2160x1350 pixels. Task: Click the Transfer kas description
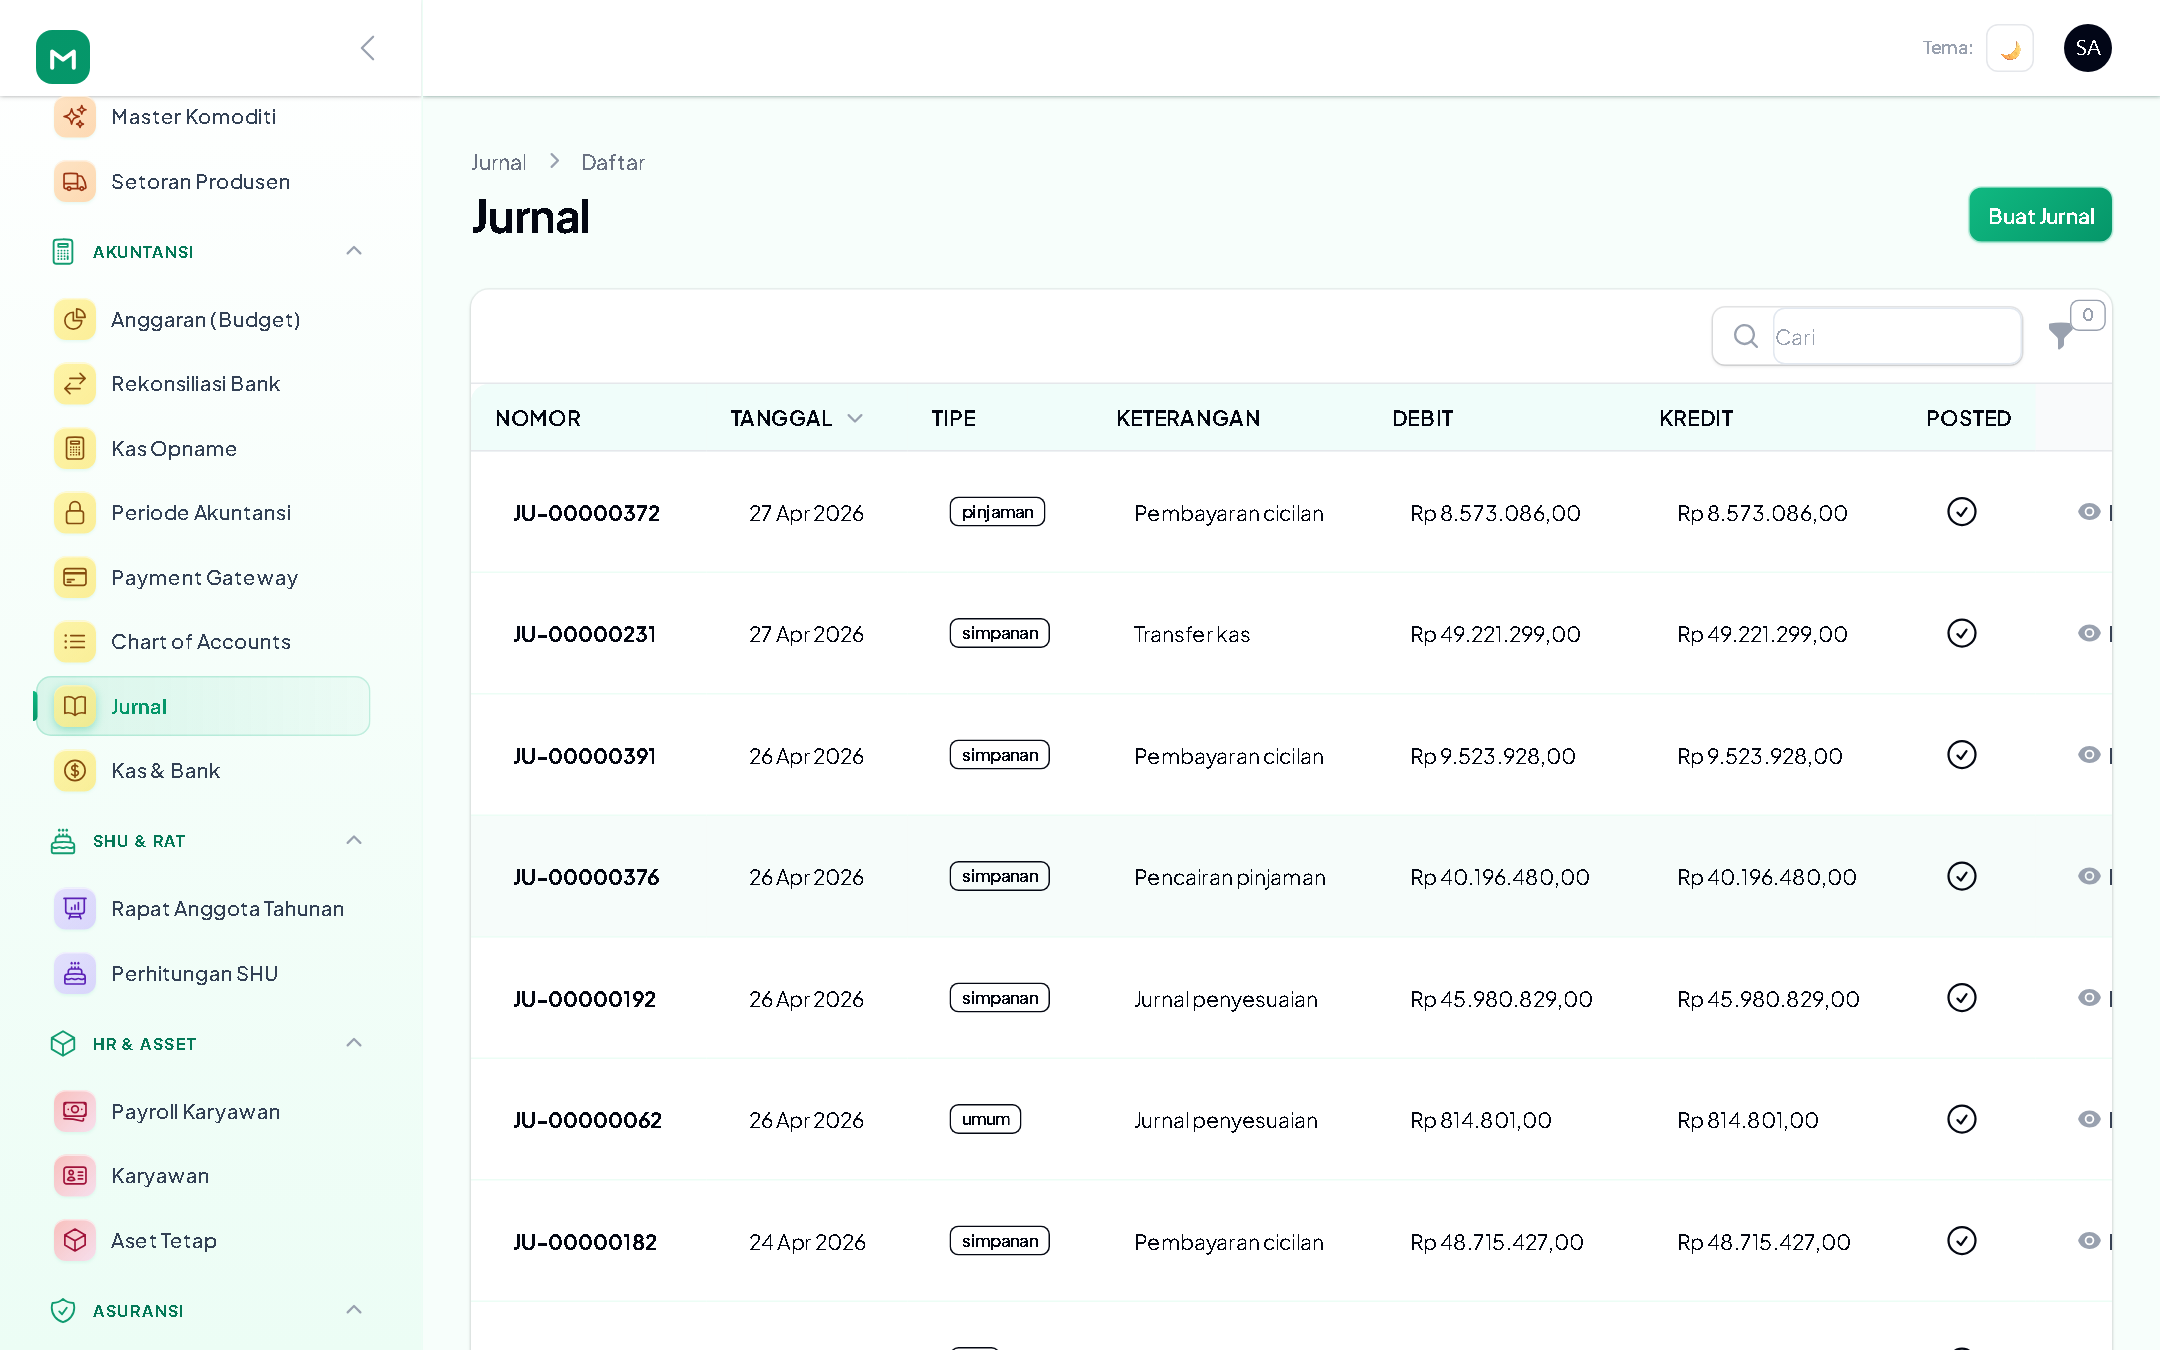tap(1192, 634)
